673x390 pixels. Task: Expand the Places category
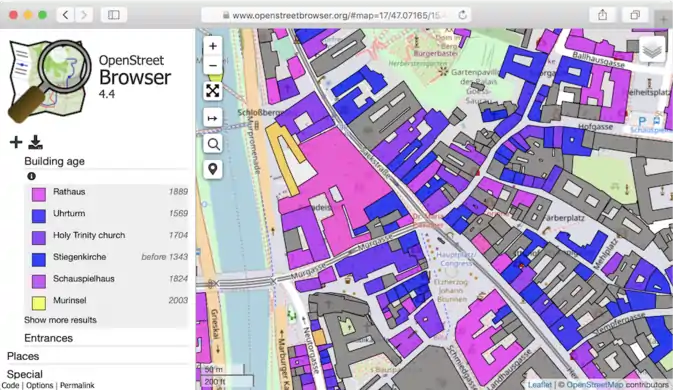(23, 356)
